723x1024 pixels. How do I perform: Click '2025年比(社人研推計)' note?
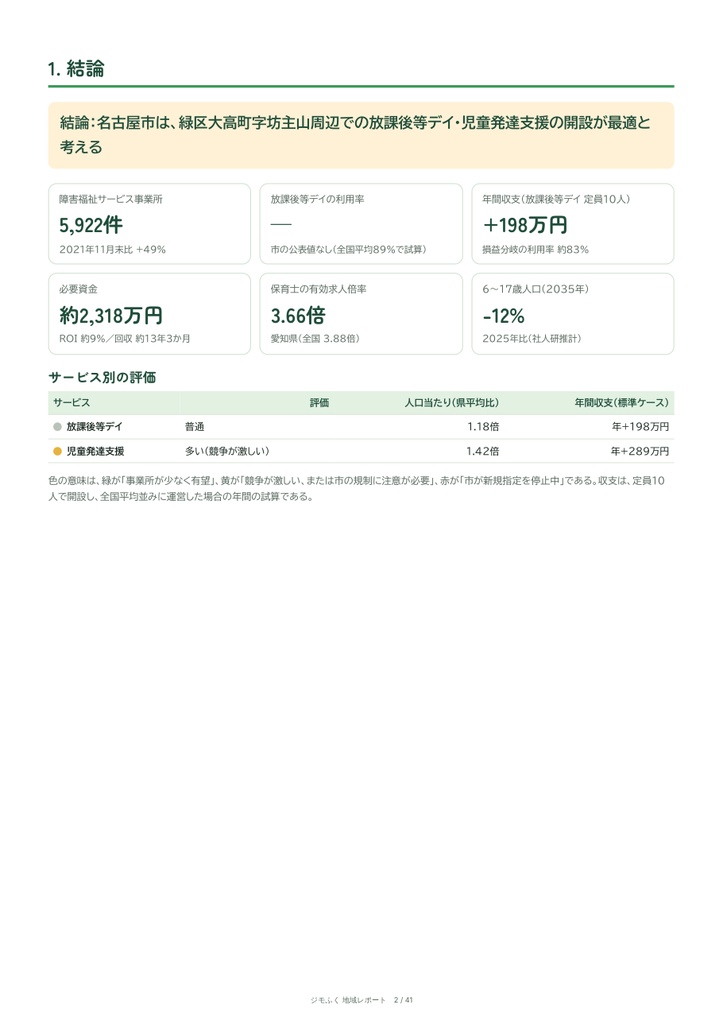tap(532, 339)
